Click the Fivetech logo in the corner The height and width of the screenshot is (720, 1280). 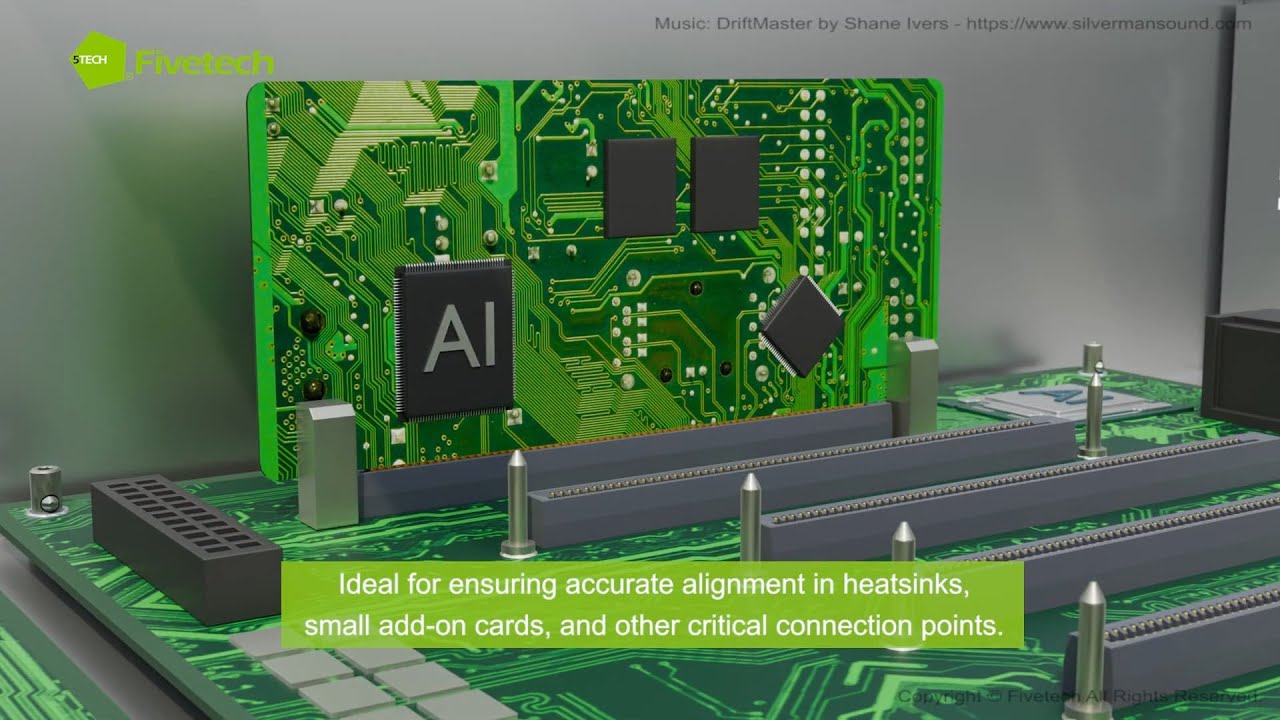tap(172, 61)
